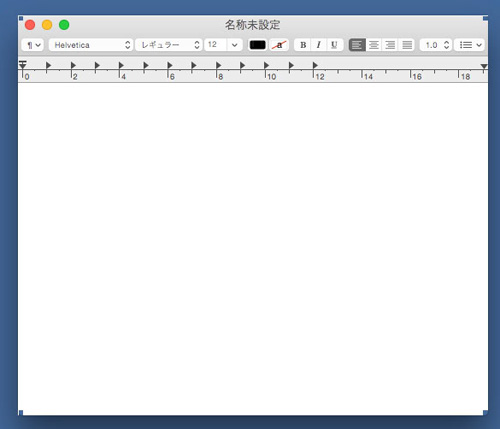This screenshot has width=500, height=429.
Task: Align text left
Action: click(357, 45)
